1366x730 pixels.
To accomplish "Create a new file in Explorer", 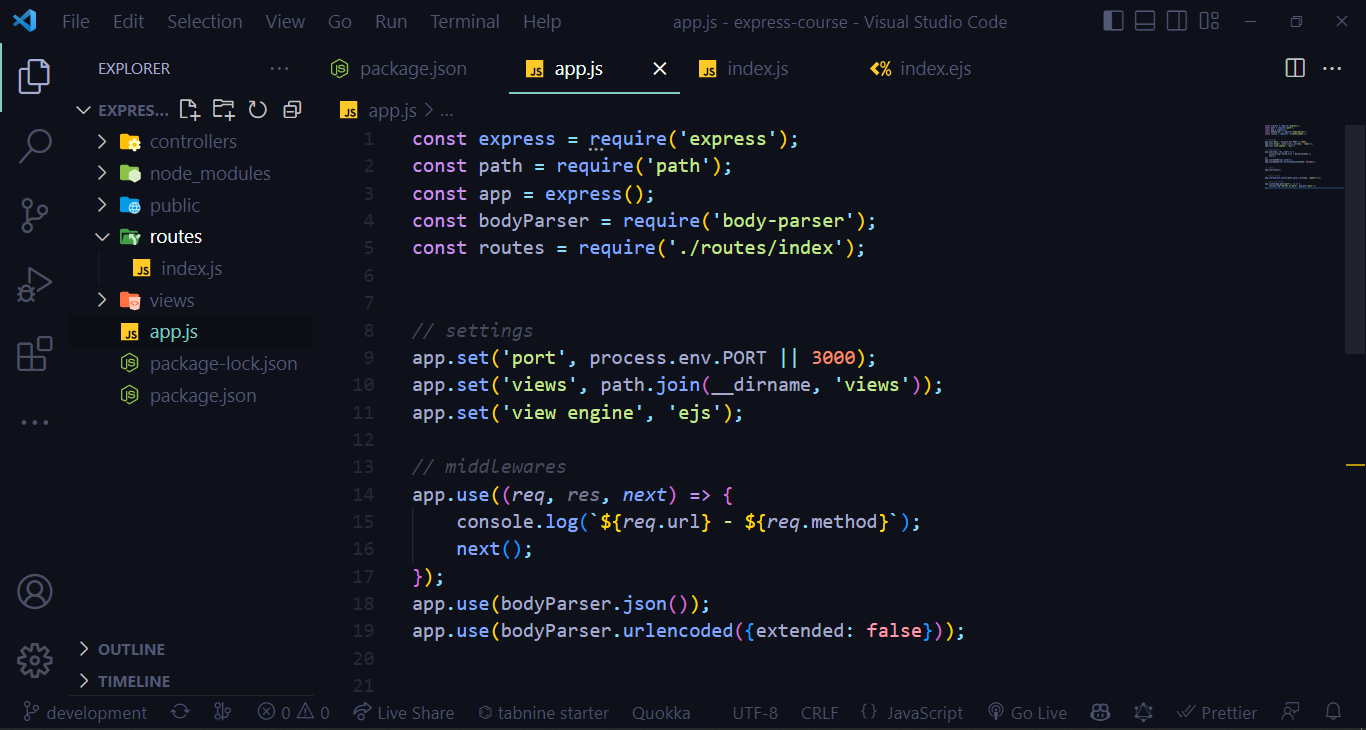I will click(x=189, y=110).
